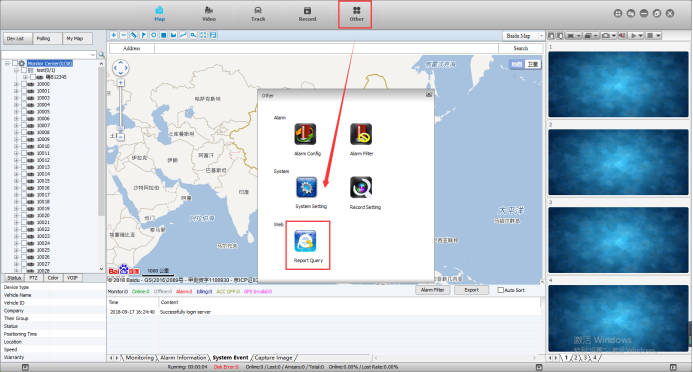Screen dimensions: 693x372
Task: Check the 10000 device checkbox
Action: [x=24, y=84]
